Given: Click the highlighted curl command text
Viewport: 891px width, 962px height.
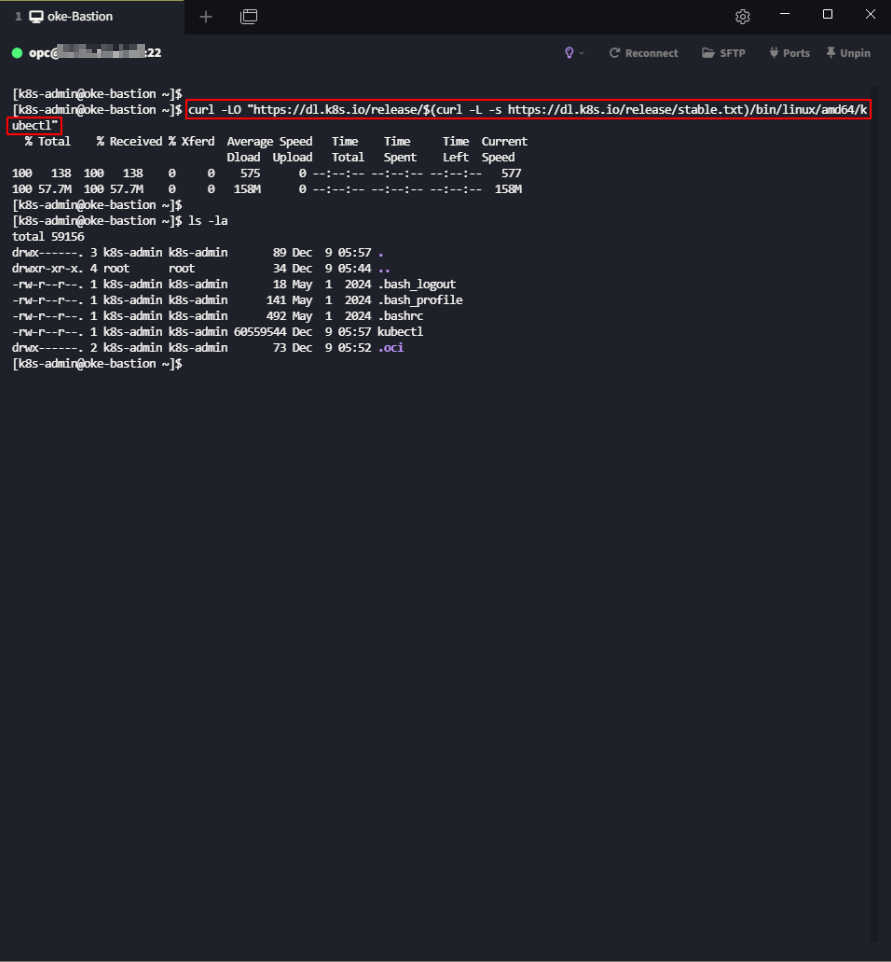Looking at the screenshot, I should point(528,110).
